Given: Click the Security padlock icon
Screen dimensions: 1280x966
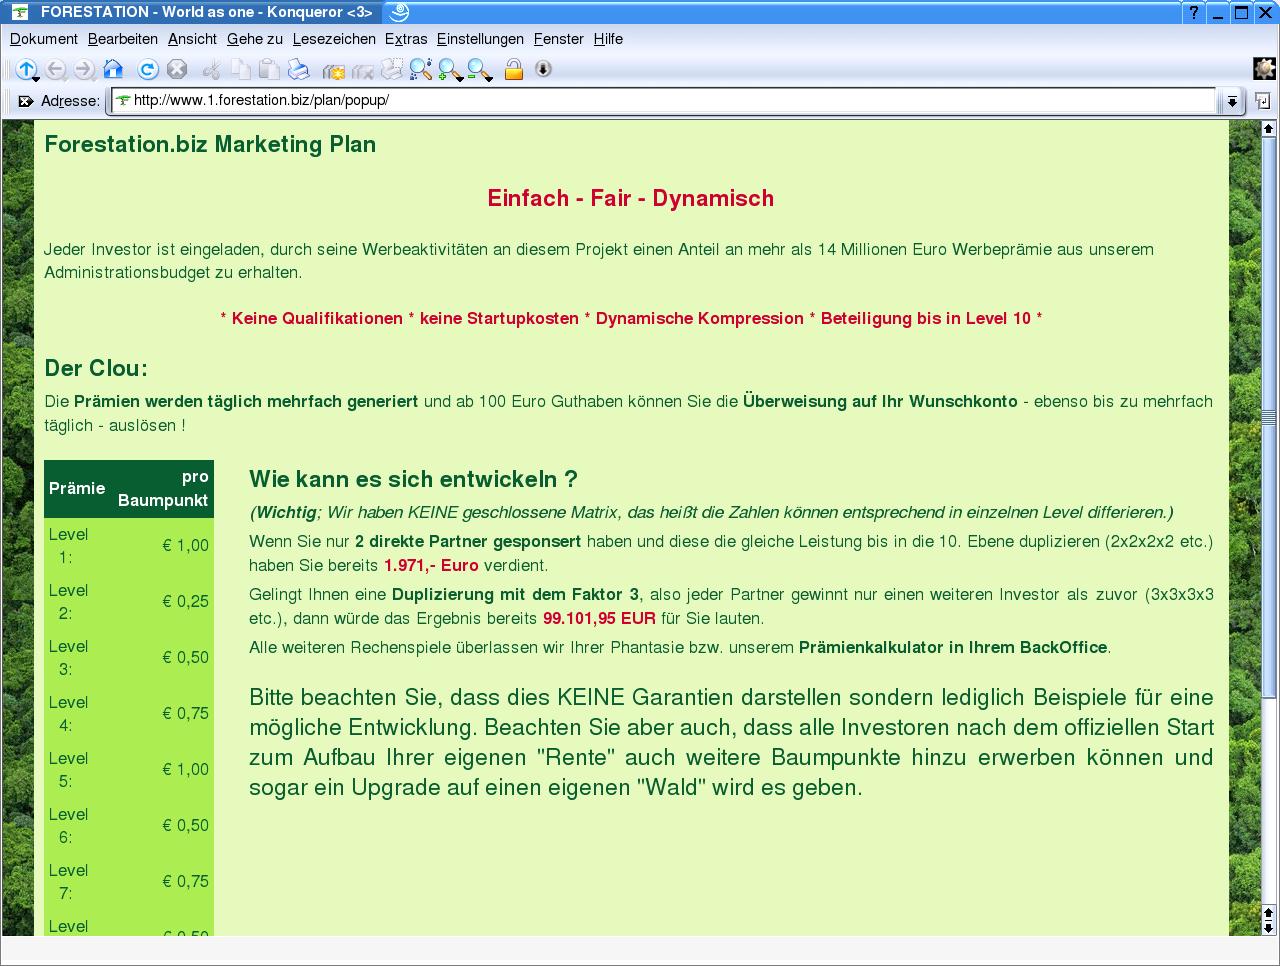Looking at the screenshot, I should [x=514, y=69].
